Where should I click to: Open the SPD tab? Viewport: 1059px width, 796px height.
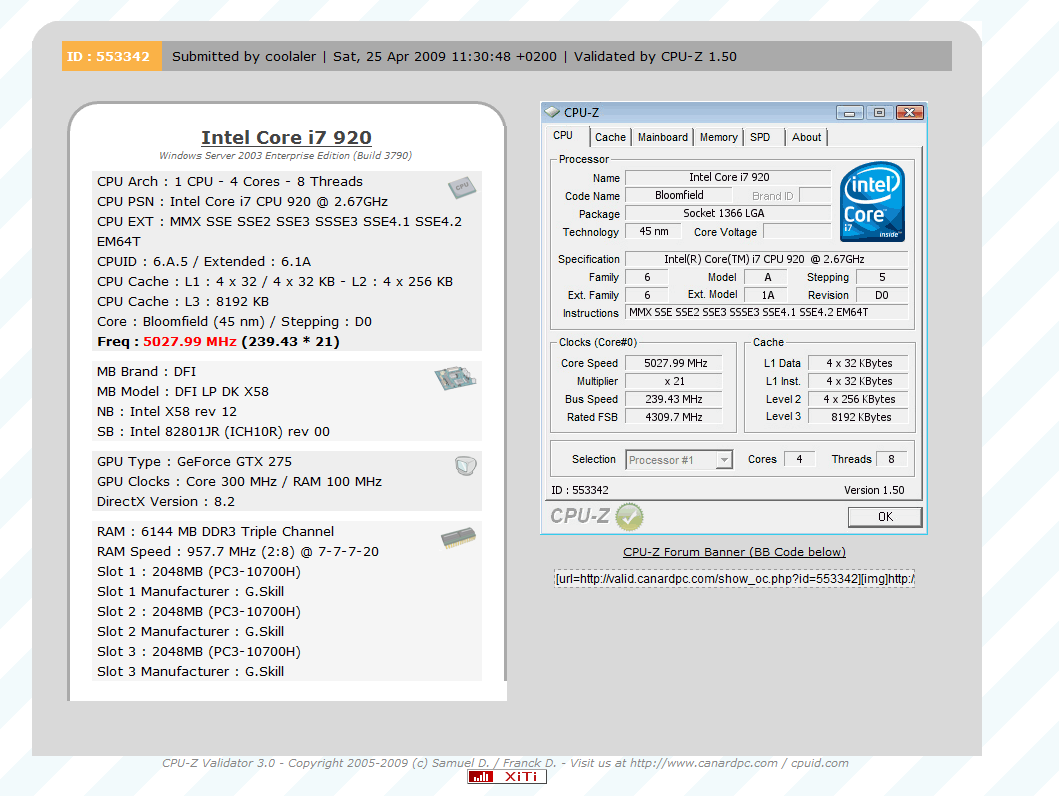760,137
